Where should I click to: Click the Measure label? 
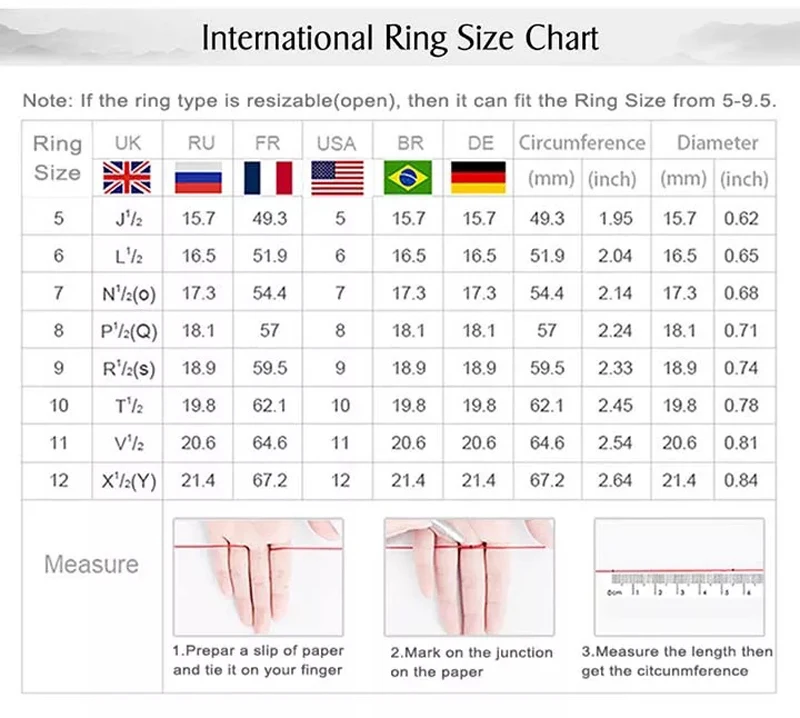[91, 564]
